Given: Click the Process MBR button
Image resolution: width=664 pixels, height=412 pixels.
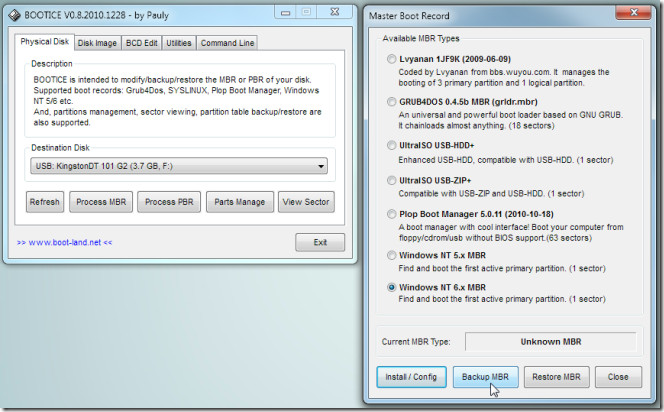Looking at the screenshot, I should (101, 202).
